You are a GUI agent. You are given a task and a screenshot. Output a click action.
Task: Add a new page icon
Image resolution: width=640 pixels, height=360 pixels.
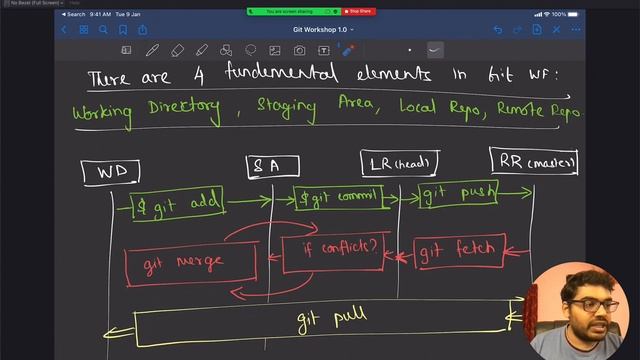coord(537,29)
